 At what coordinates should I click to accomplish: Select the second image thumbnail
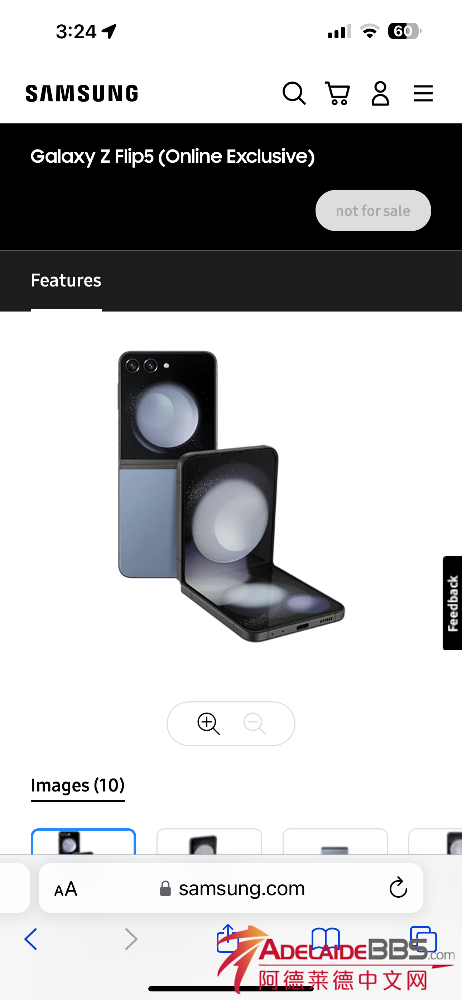coord(209,842)
